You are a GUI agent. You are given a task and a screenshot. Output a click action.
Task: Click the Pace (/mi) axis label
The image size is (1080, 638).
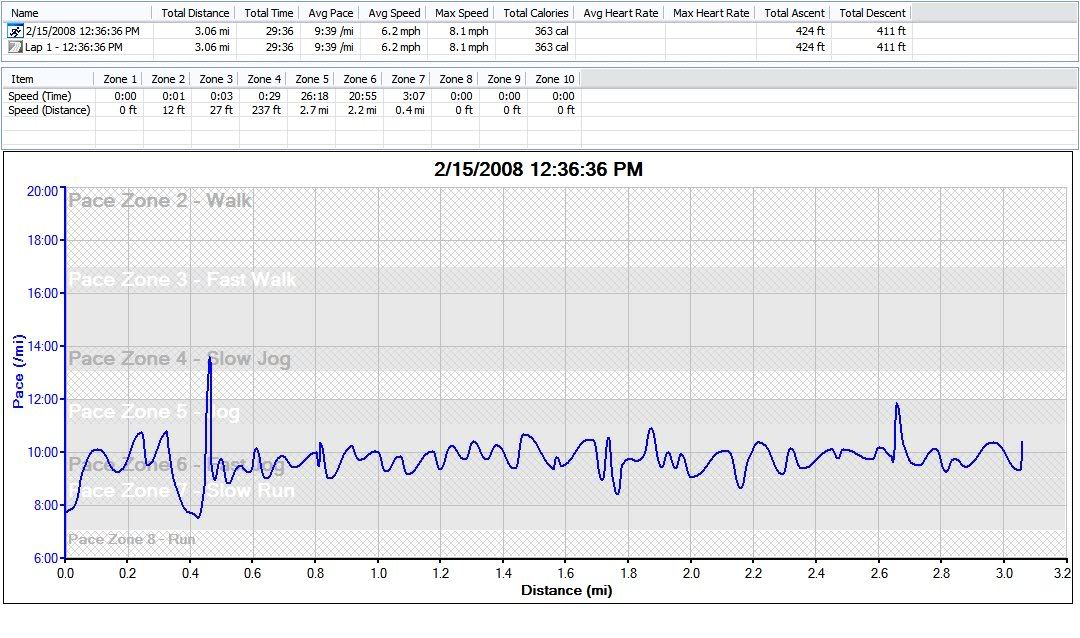pyautogui.click(x=18, y=372)
